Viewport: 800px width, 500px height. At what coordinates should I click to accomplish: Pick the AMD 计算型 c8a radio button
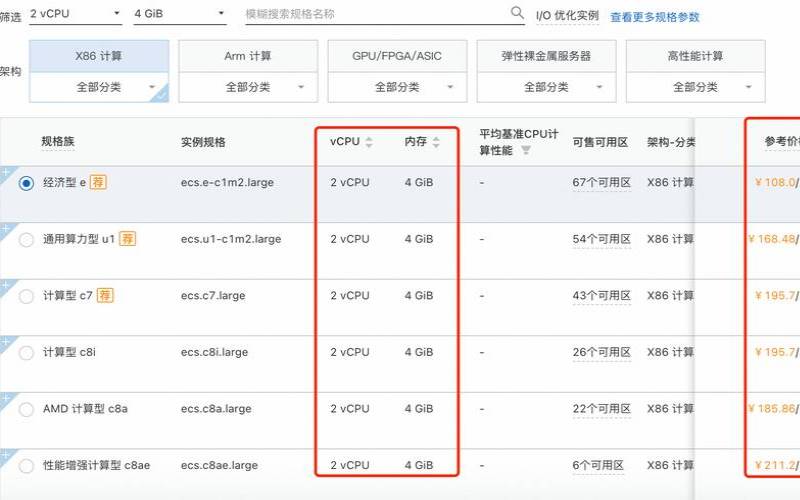pyautogui.click(x=26, y=409)
